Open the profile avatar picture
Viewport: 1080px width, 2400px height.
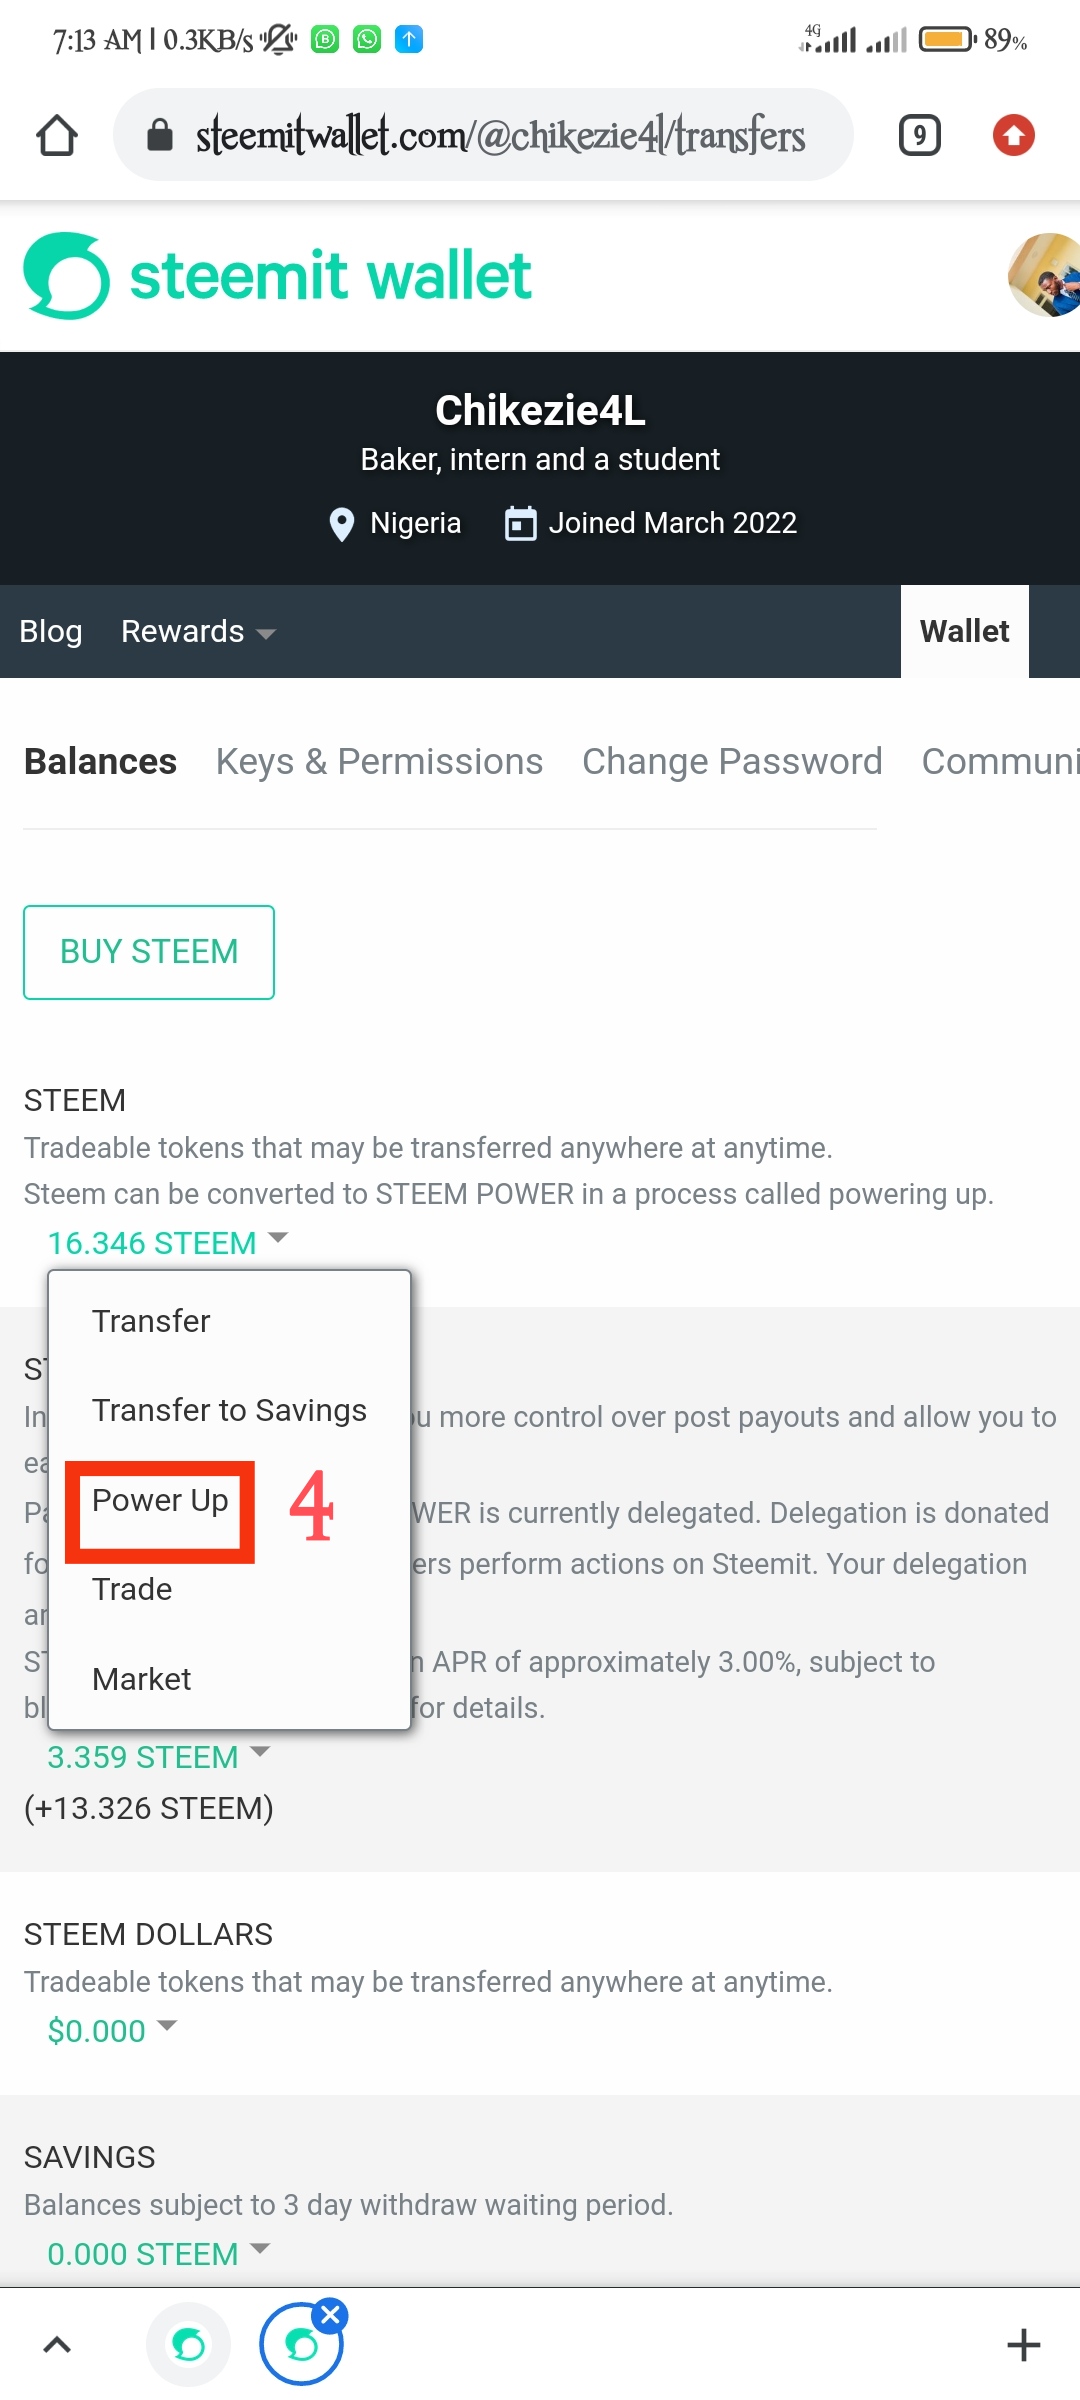click(1047, 276)
